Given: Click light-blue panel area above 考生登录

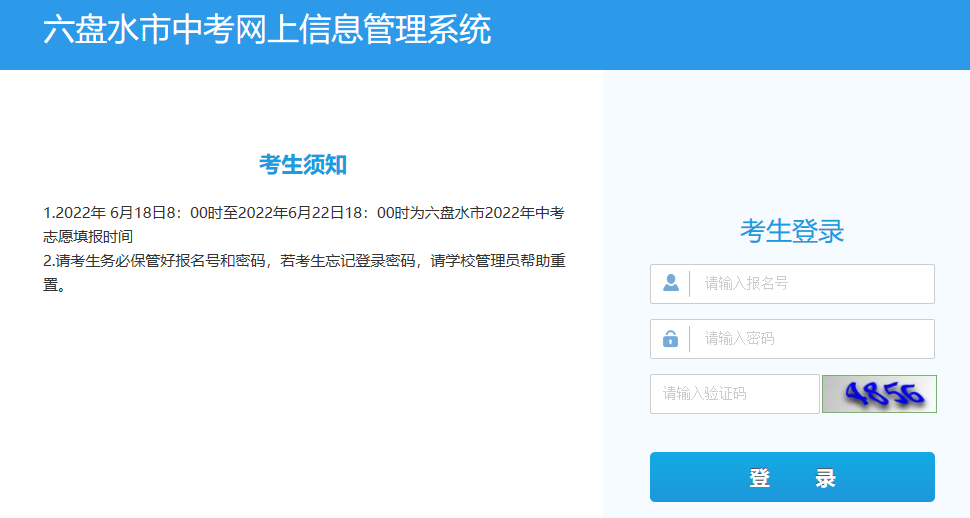Looking at the screenshot, I should tap(786, 140).
